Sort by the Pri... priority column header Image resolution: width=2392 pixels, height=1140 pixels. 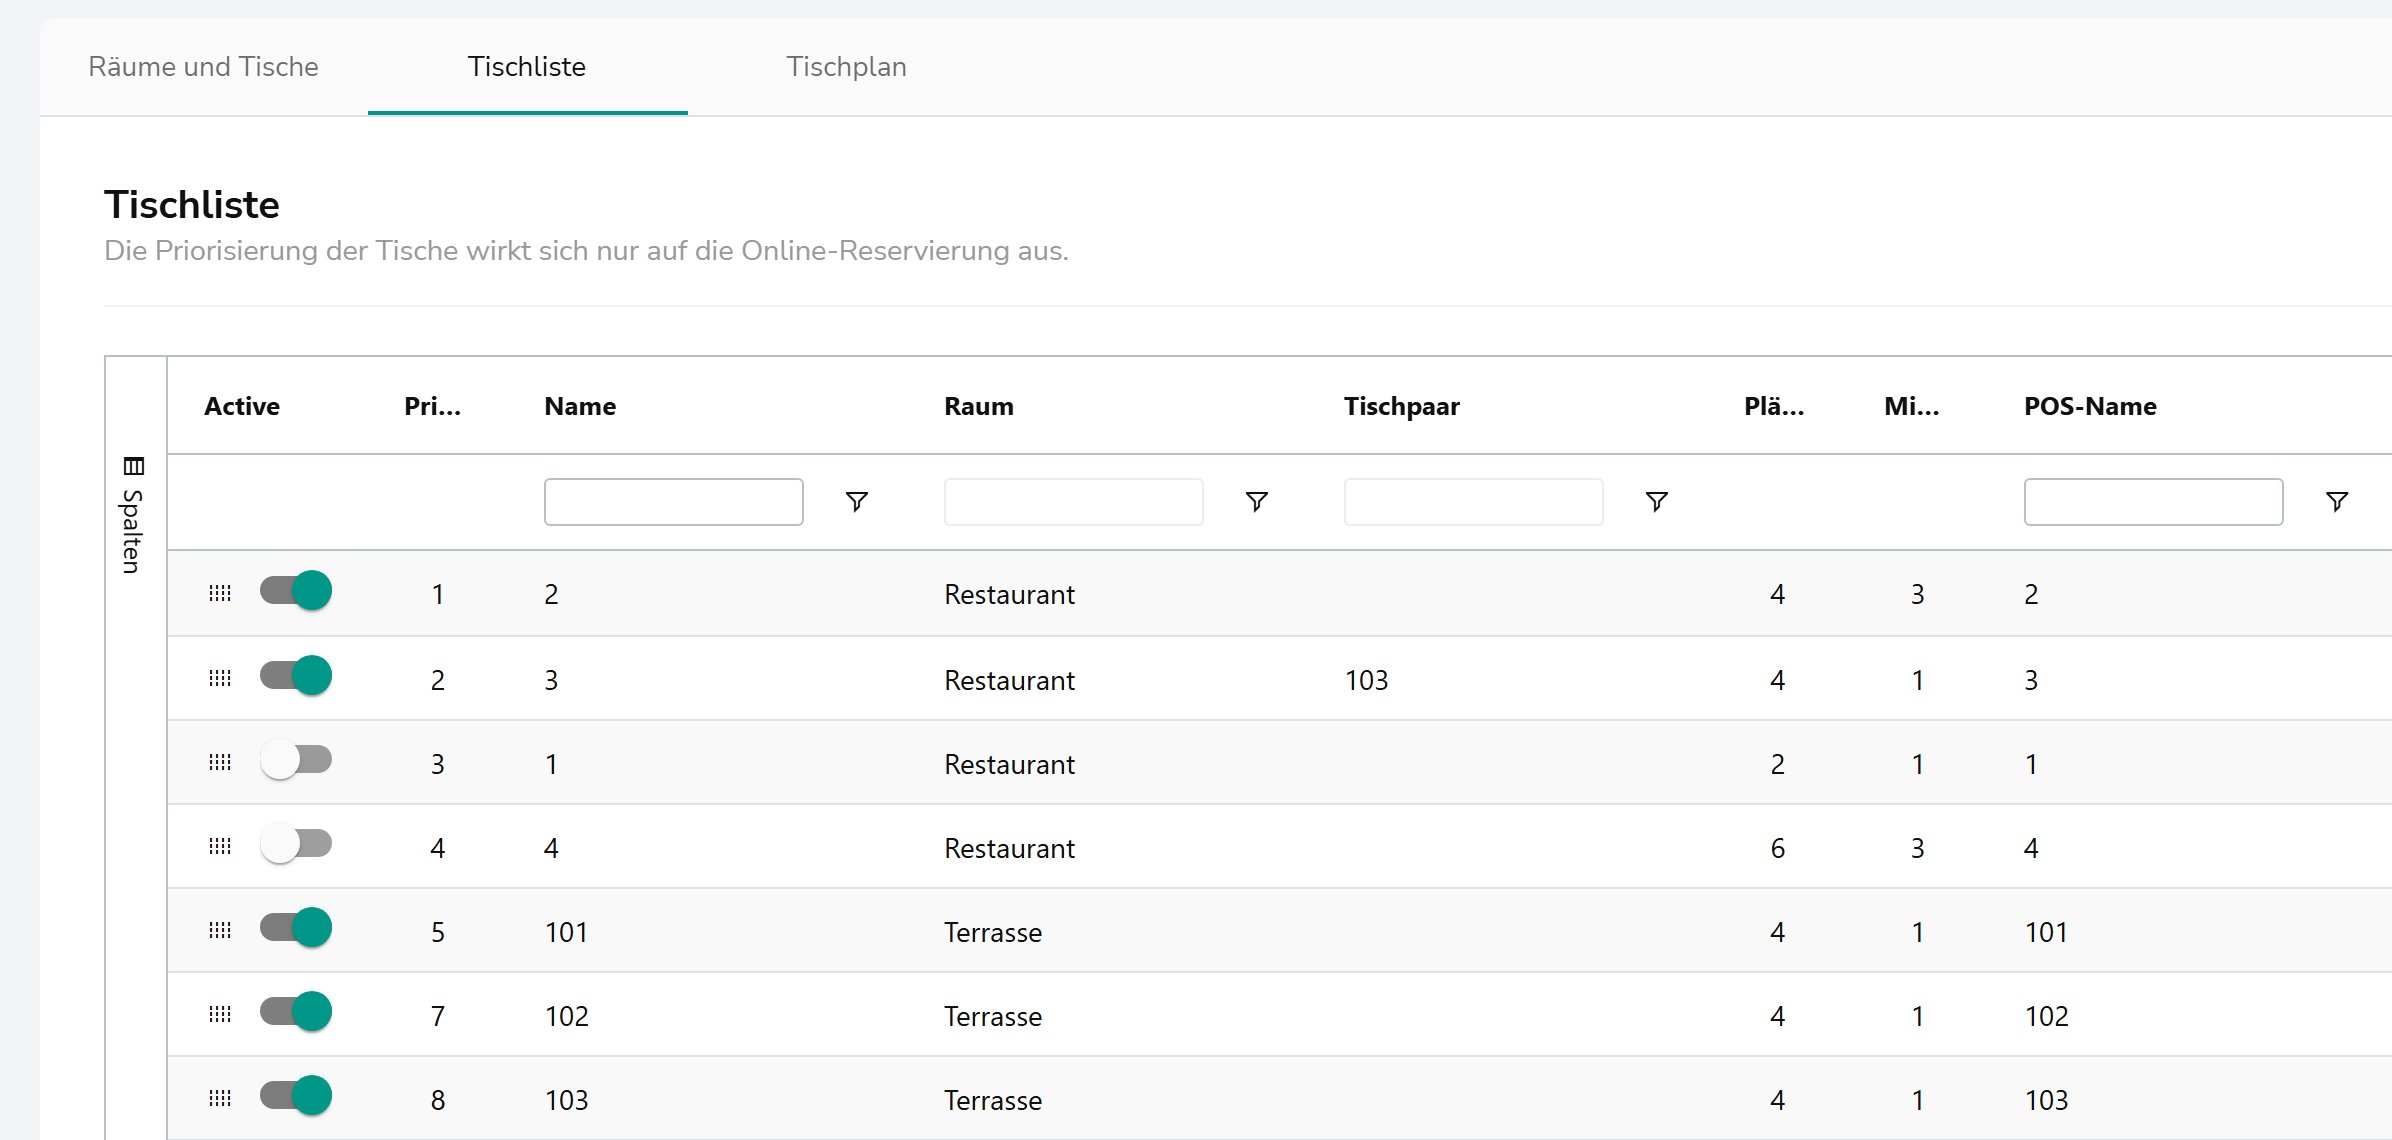tap(432, 406)
